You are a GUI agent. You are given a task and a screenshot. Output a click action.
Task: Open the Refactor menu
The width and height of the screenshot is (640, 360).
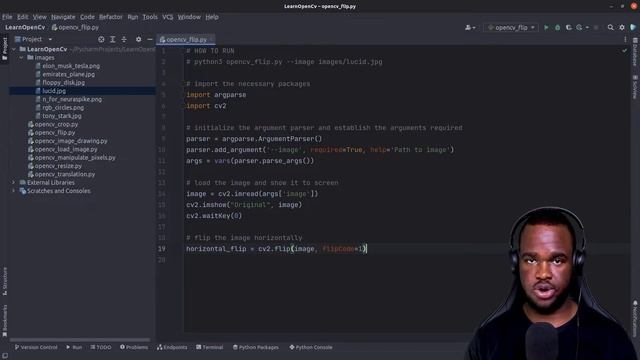[111, 17]
